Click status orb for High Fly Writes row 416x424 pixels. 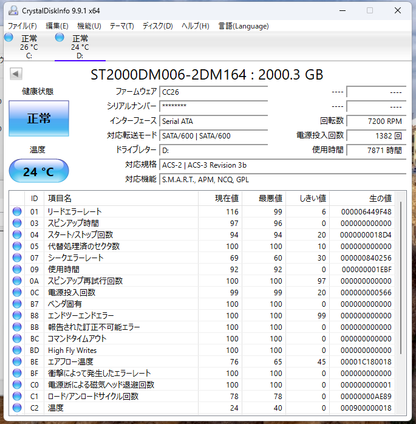[x=17, y=350]
